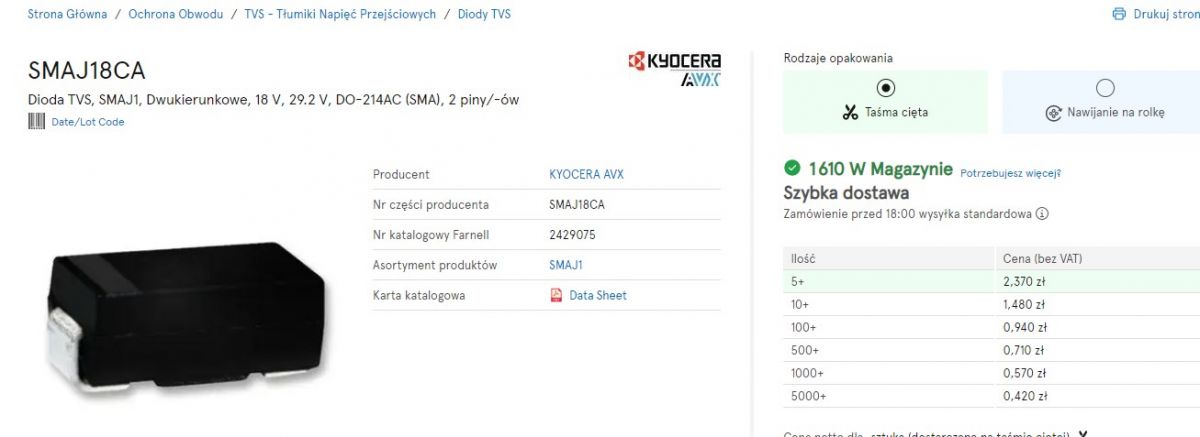Click price 2,370 zł
The image size is (1200, 437).
click(x=1025, y=281)
